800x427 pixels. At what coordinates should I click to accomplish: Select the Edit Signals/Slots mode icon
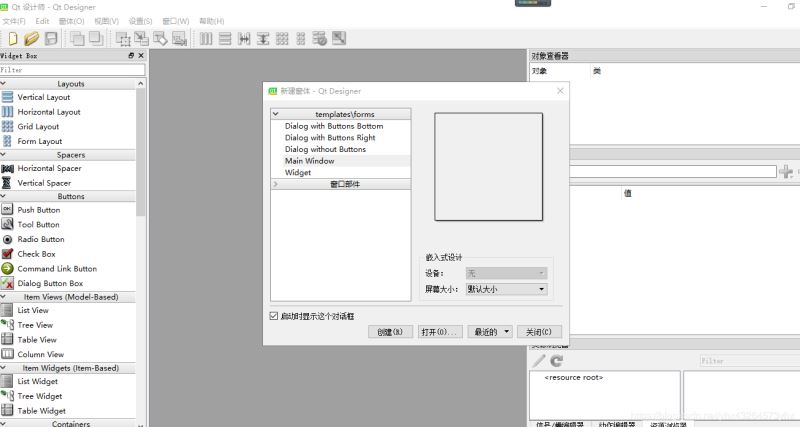(141, 38)
